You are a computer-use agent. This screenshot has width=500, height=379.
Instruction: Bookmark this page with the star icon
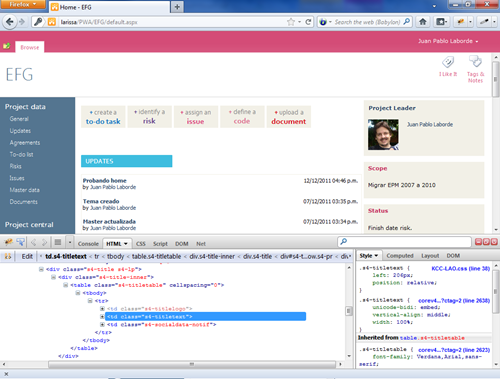pos(291,22)
